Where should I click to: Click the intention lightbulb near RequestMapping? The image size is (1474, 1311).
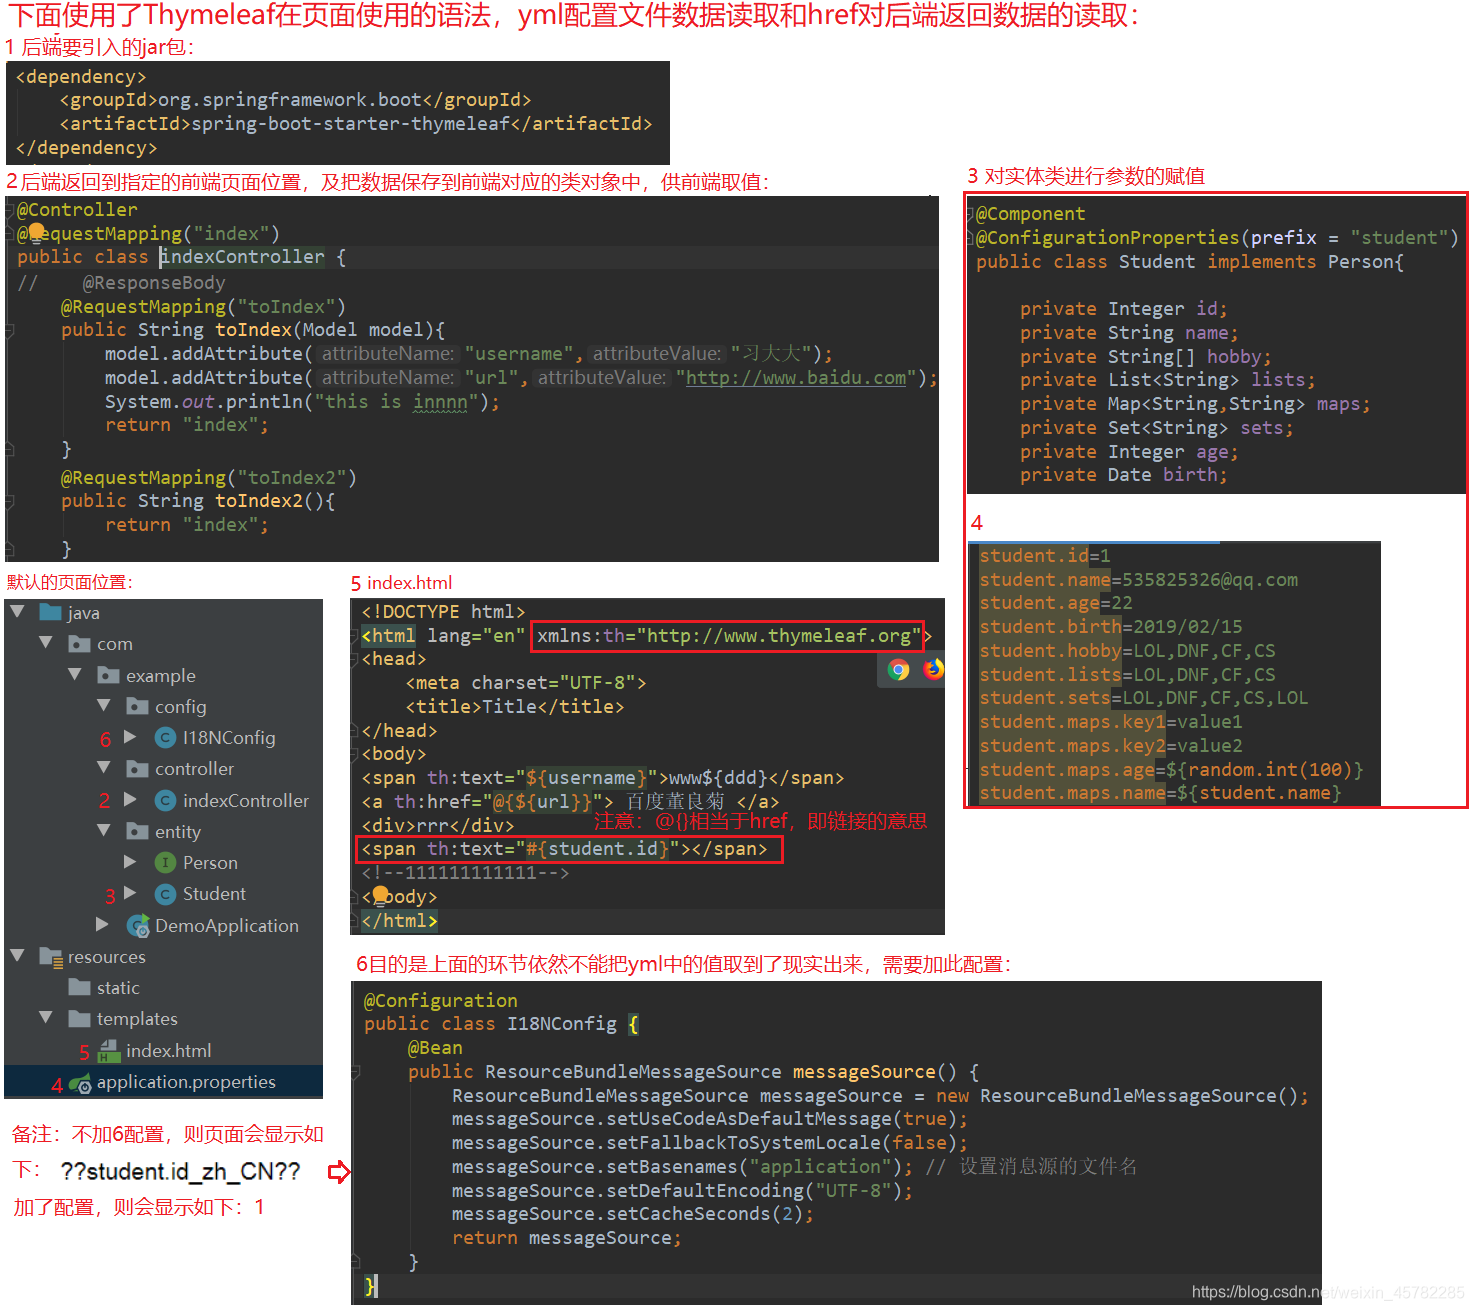tap(36, 232)
